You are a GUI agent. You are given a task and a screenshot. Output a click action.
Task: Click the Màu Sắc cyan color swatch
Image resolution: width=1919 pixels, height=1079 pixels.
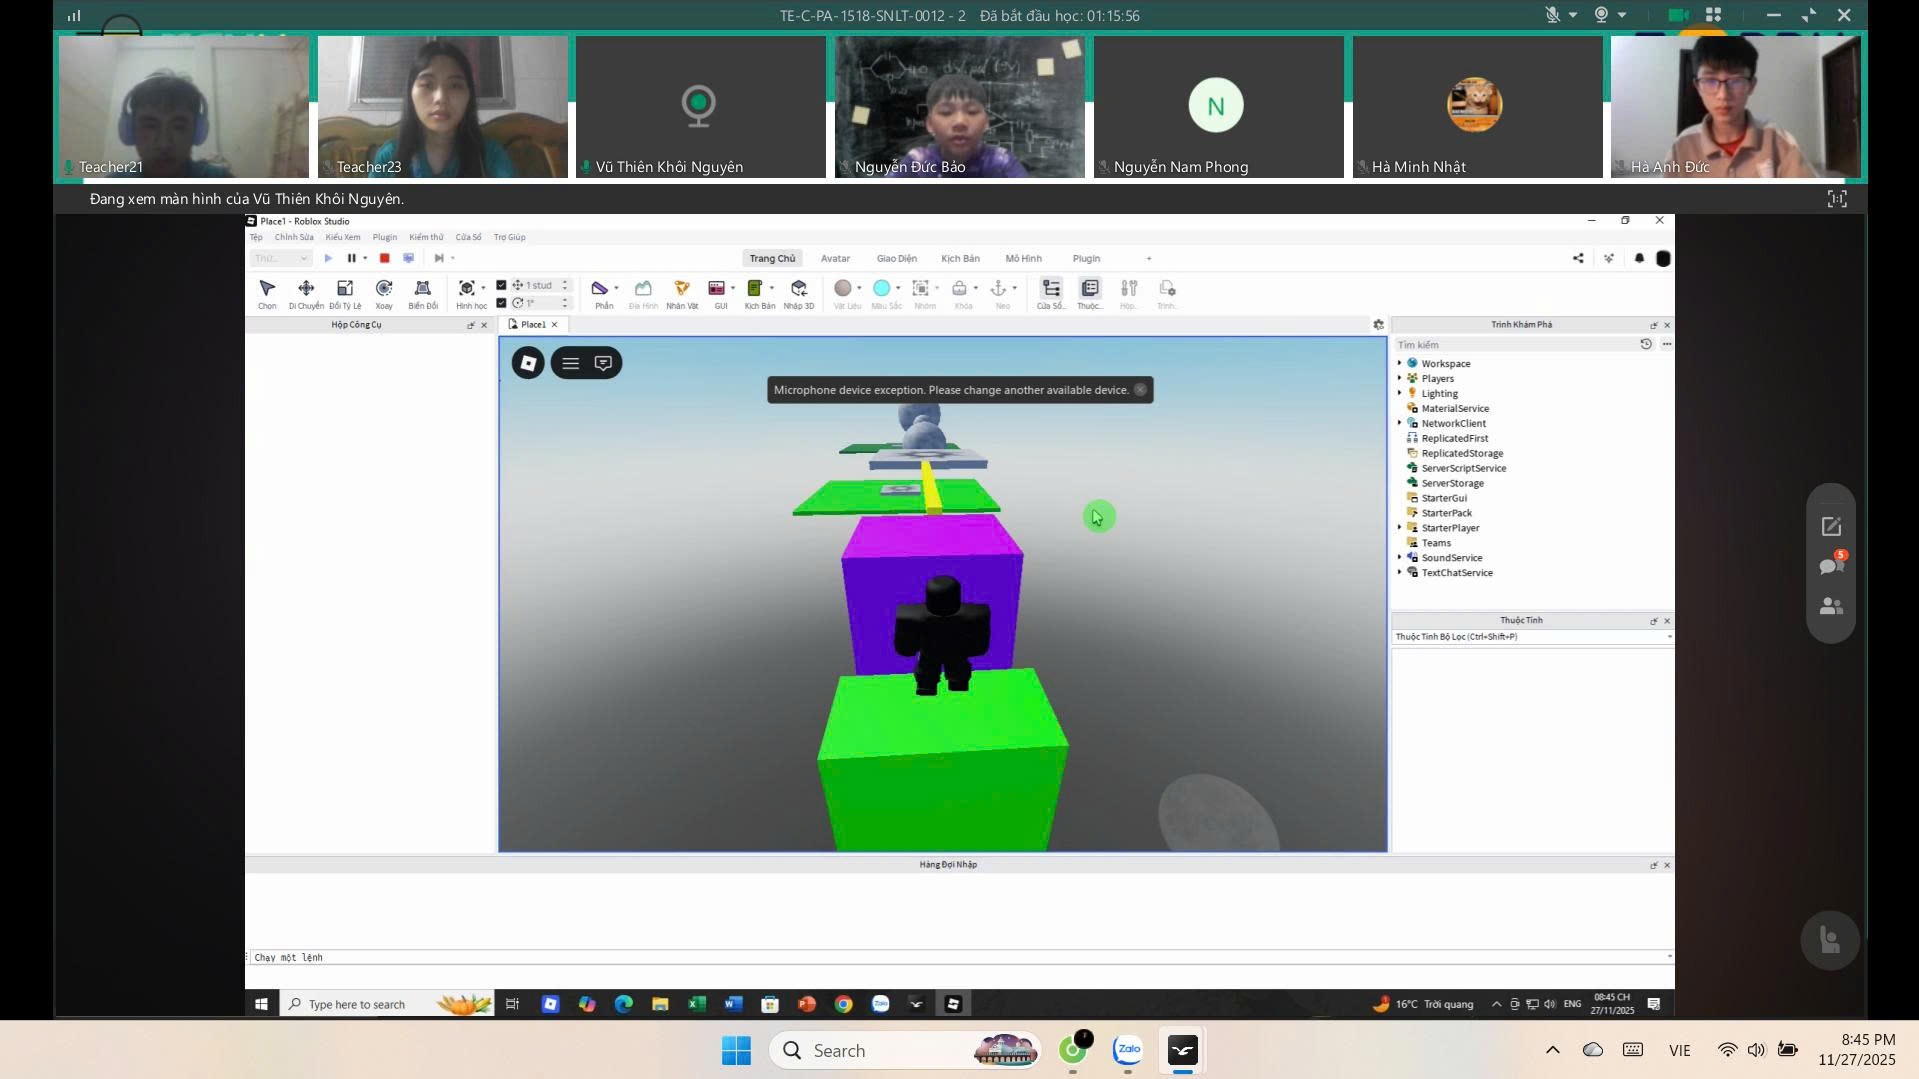tap(881, 289)
